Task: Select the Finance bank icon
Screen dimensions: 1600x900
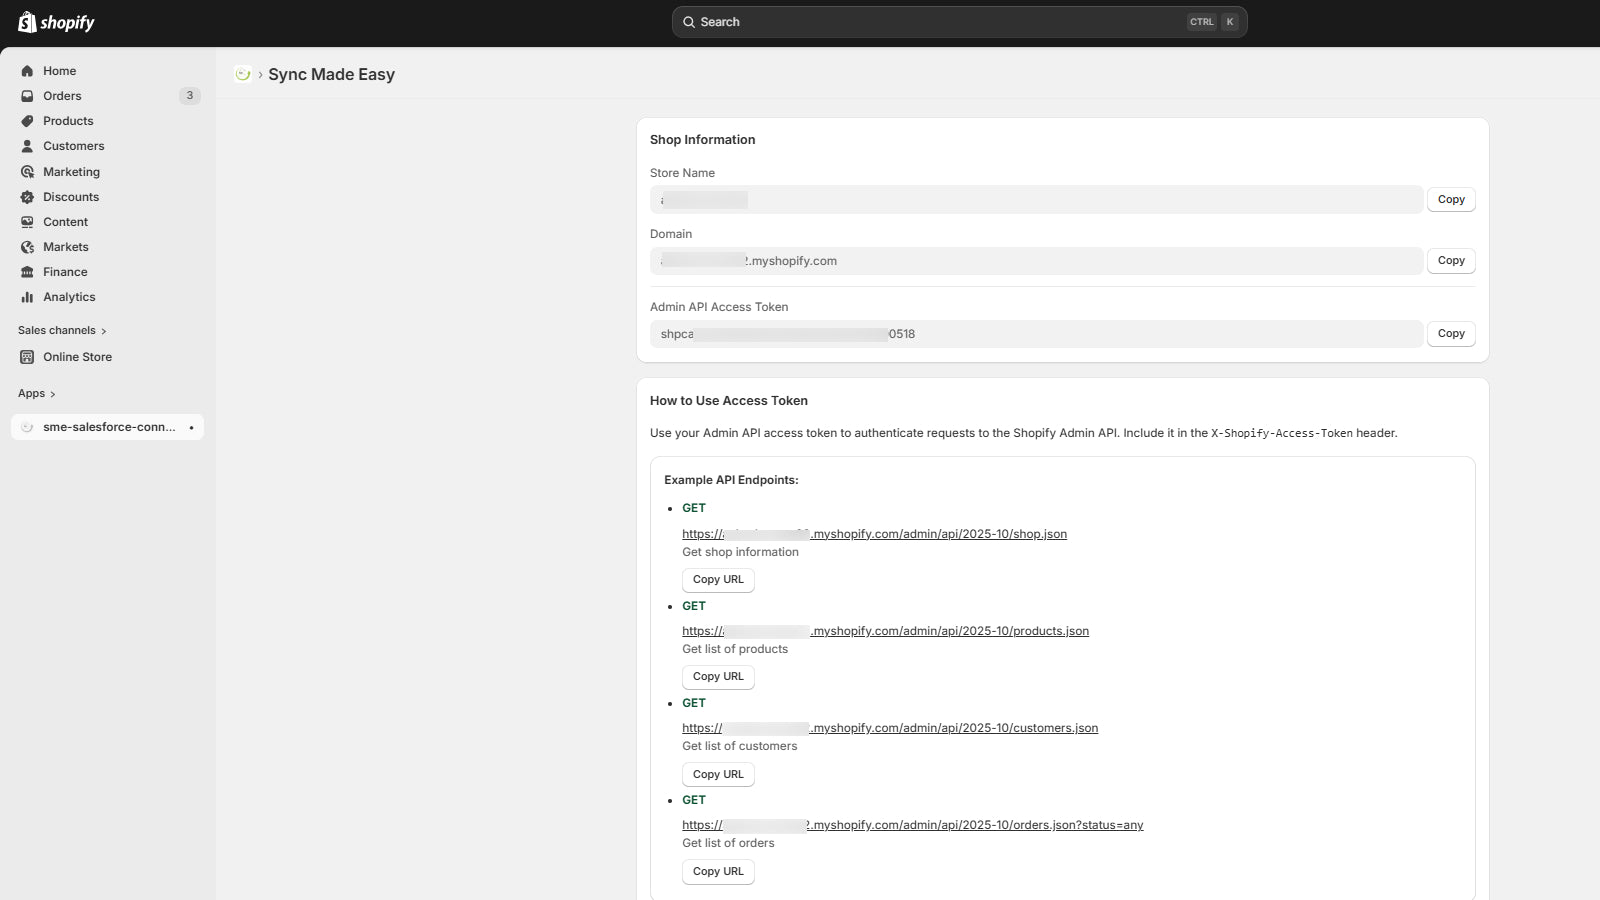Action: click(27, 271)
